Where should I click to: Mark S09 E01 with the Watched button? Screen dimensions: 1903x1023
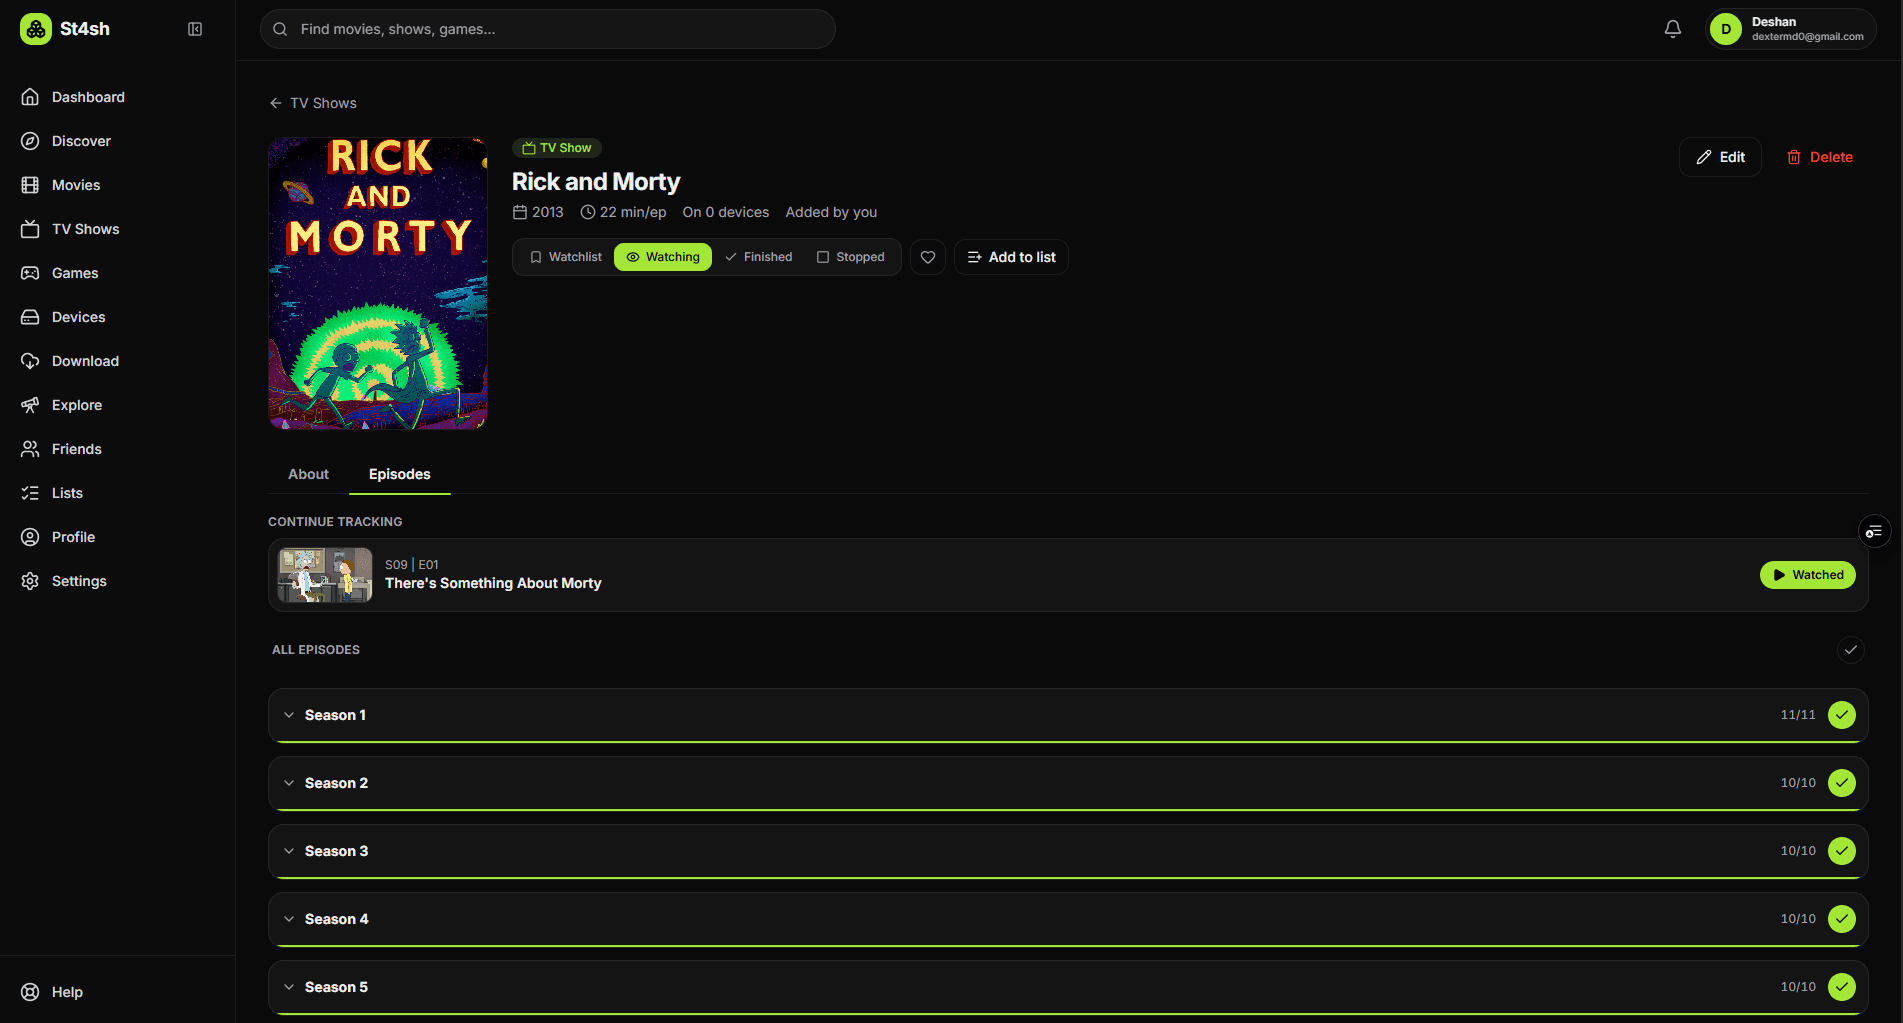(x=1808, y=575)
